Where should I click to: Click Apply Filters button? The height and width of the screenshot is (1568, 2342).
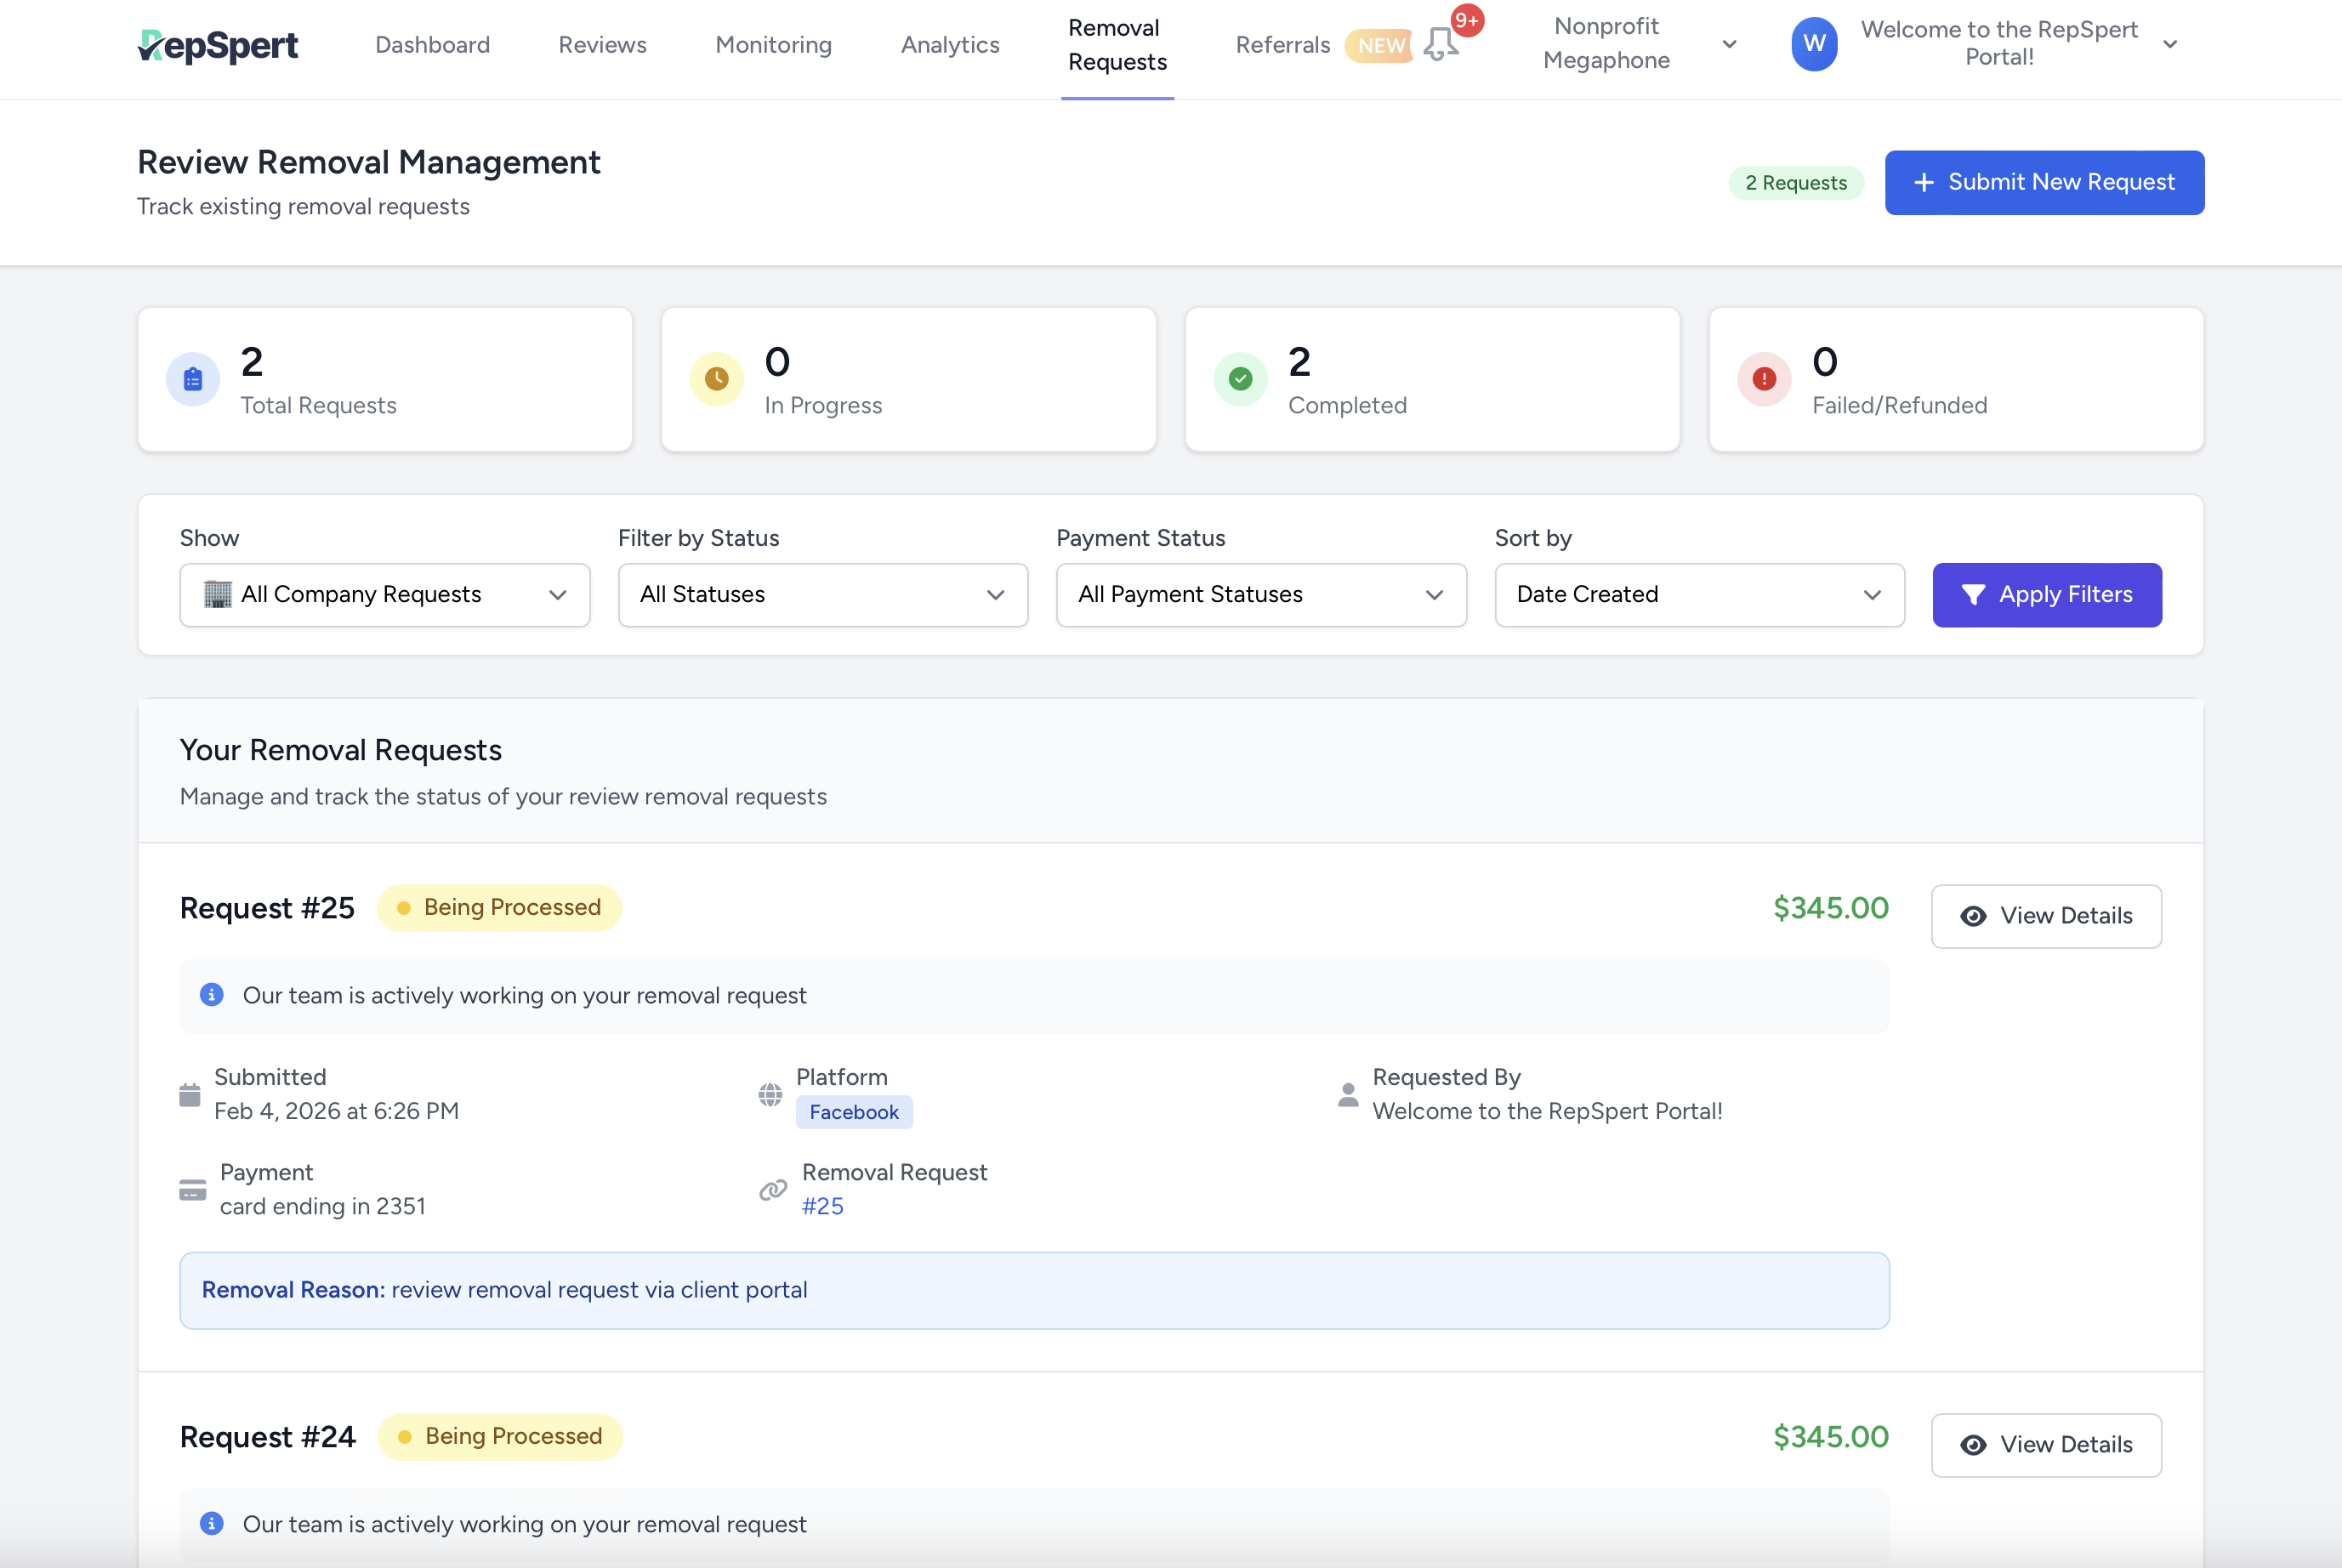(x=2046, y=595)
